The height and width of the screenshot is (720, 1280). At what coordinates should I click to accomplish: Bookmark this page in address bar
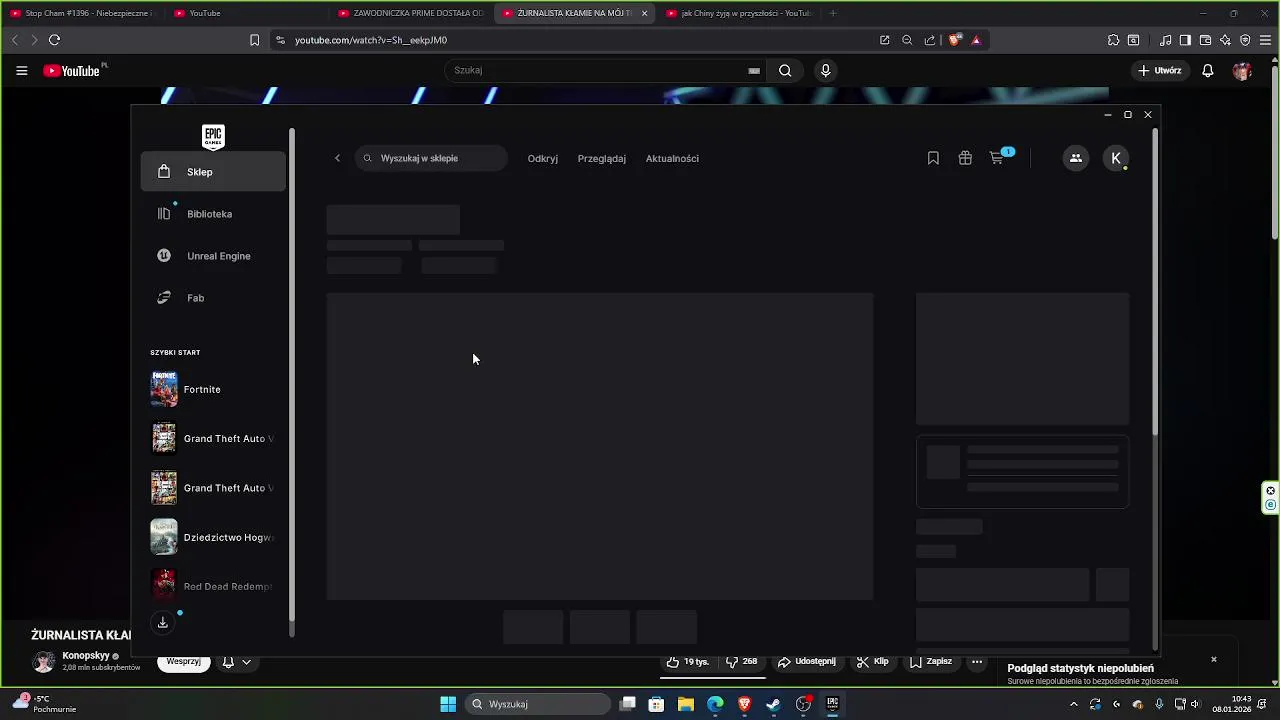click(x=254, y=40)
